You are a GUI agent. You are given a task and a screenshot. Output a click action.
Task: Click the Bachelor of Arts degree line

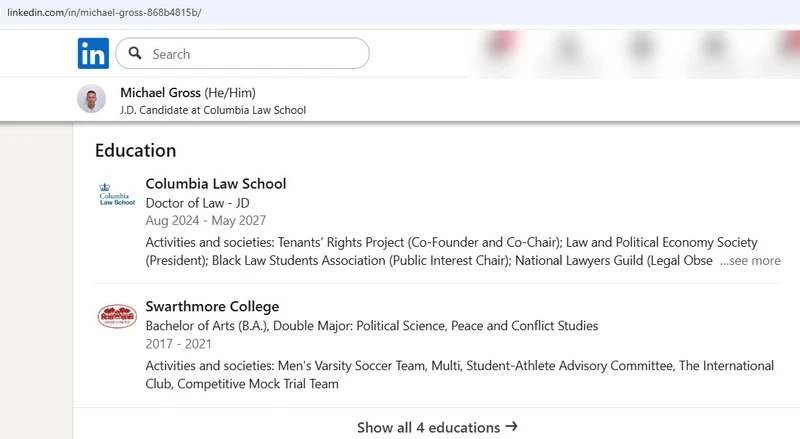[371, 326]
